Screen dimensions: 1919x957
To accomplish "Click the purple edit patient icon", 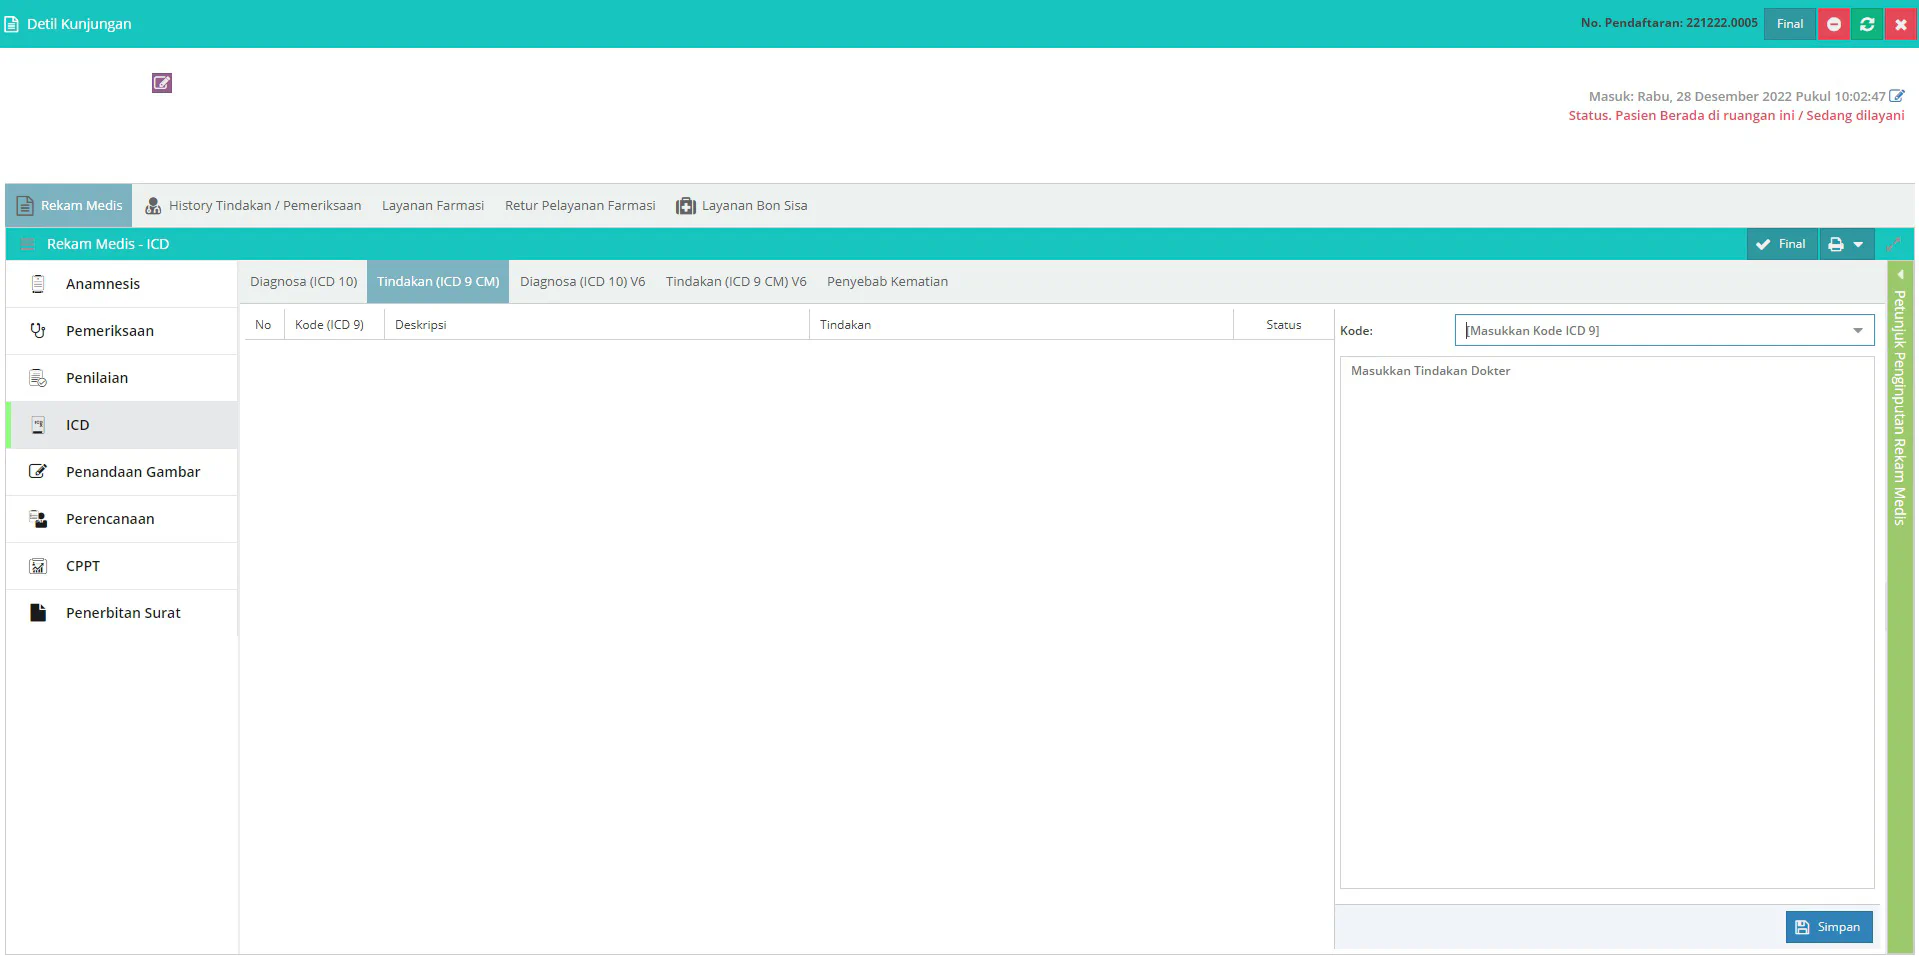I will click(162, 83).
